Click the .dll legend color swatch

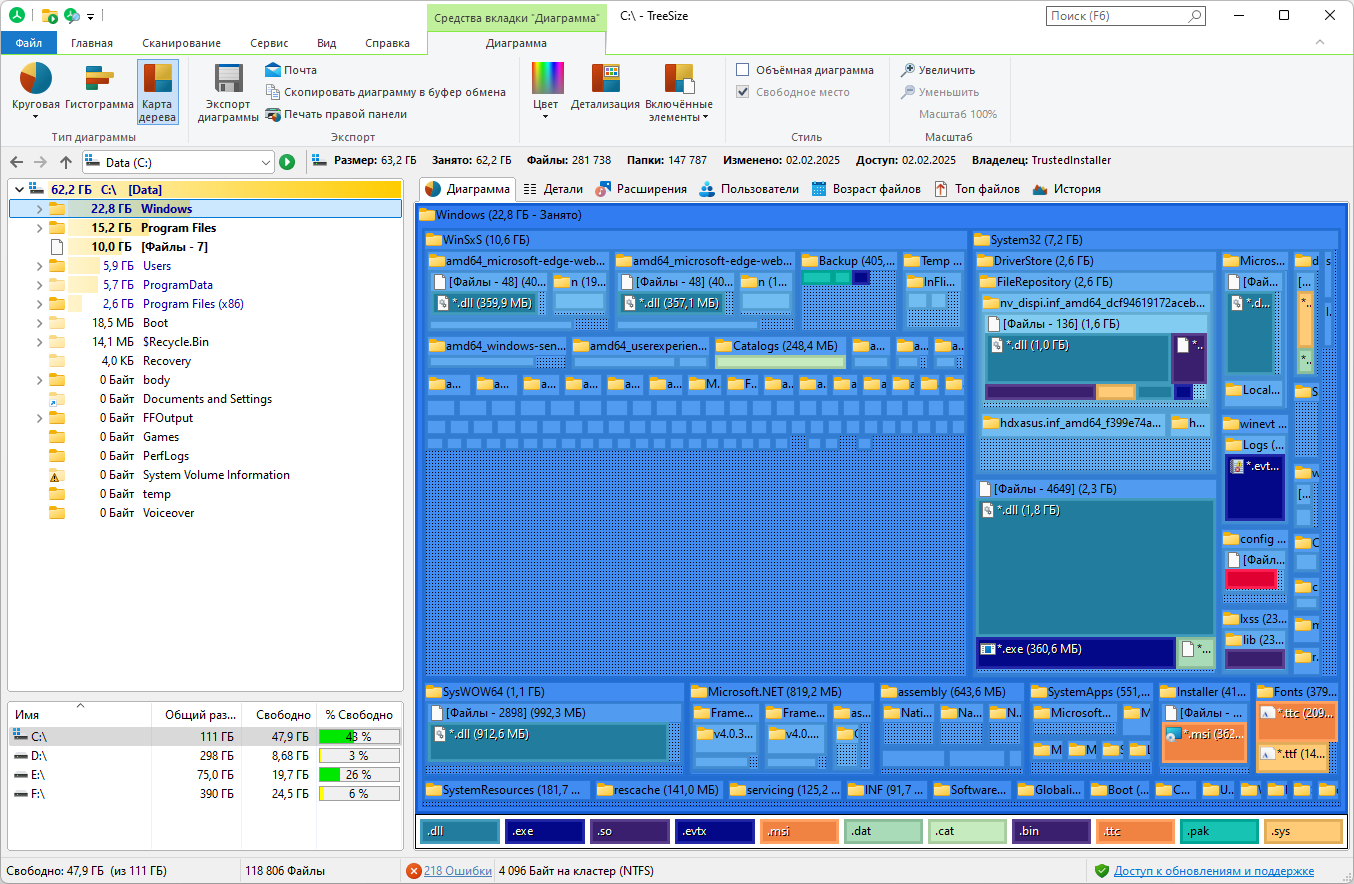pyautogui.click(x=460, y=831)
